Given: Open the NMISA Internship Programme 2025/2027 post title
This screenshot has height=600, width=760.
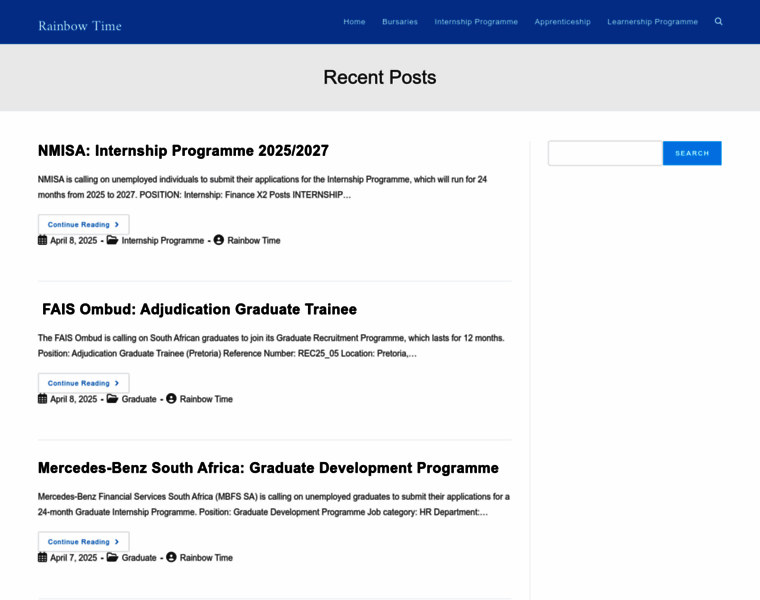Looking at the screenshot, I should pyautogui.click(x=183, y=151).
